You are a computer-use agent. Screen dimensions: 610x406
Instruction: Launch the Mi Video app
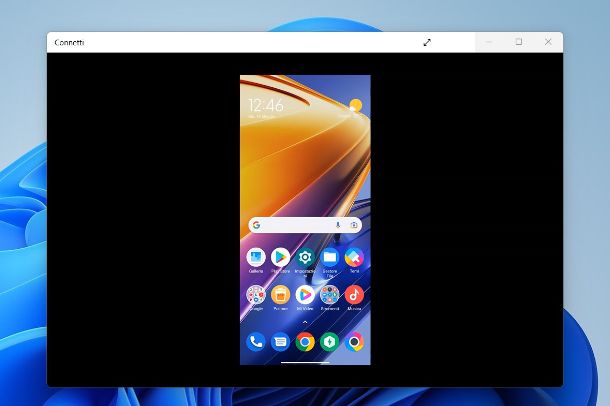point(305,295)
